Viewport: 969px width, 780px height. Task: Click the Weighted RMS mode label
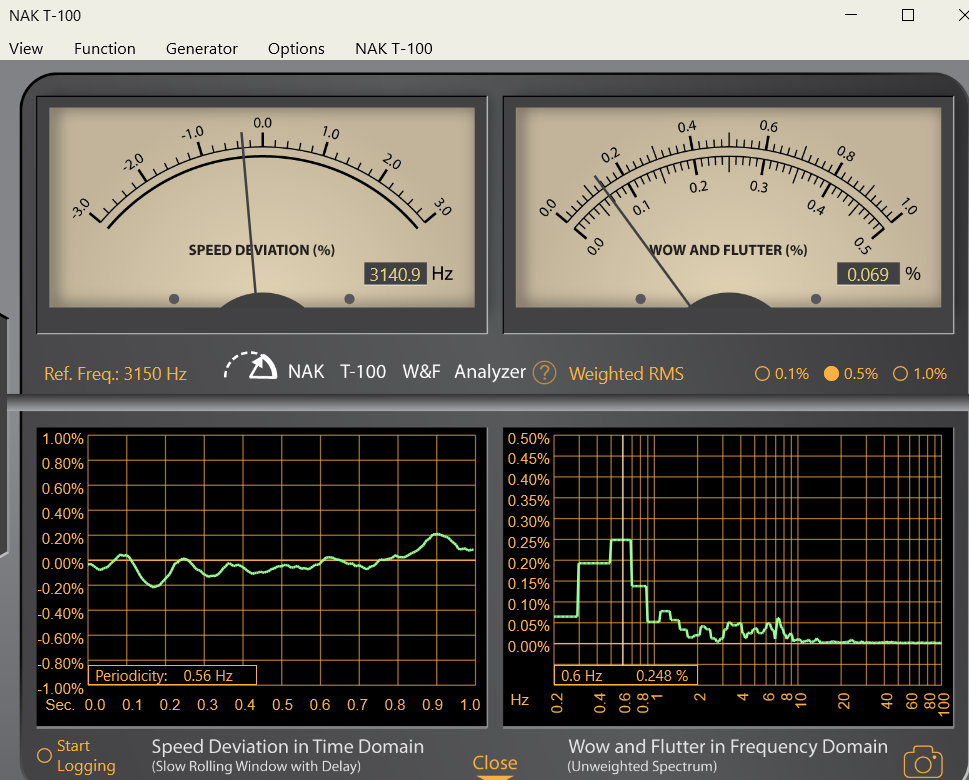click(626, 374)
